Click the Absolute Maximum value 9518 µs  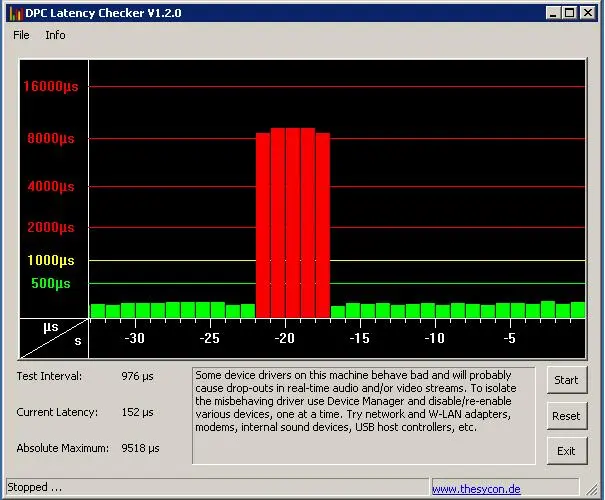pos(139,447)
